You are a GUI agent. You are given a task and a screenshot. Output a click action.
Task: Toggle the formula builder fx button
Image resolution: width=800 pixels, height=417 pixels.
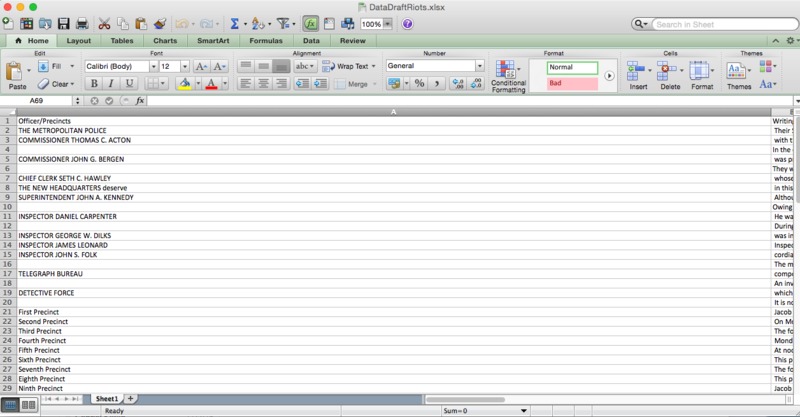[310, 23]
